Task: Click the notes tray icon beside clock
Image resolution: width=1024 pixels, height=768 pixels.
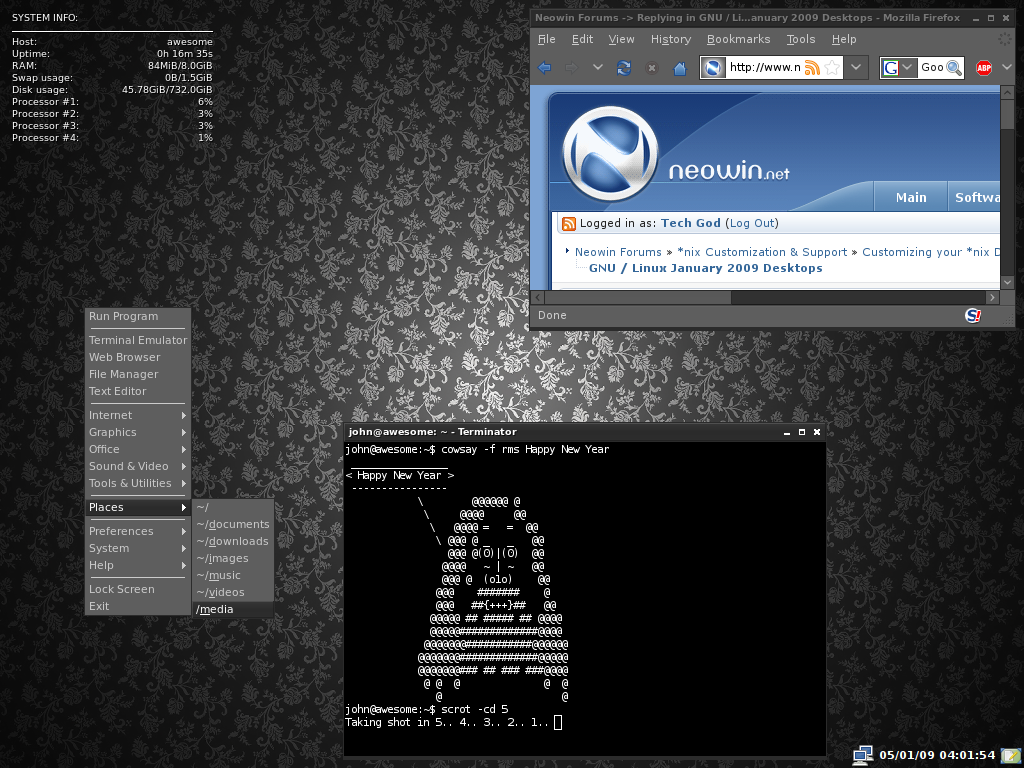Action: [1011, 755]
